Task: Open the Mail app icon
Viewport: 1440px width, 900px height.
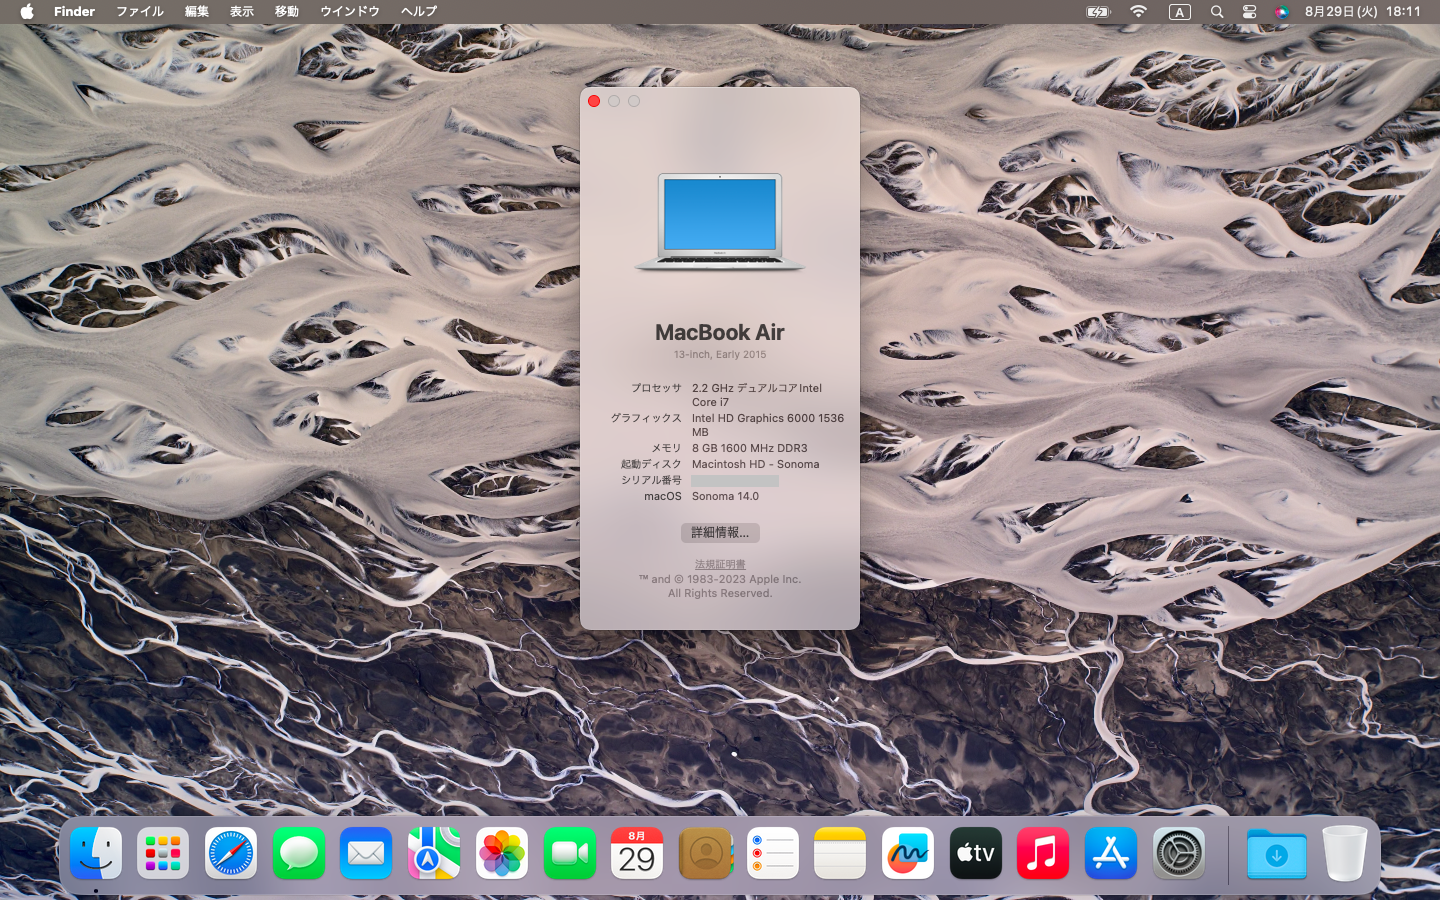Action: [366, 853]
